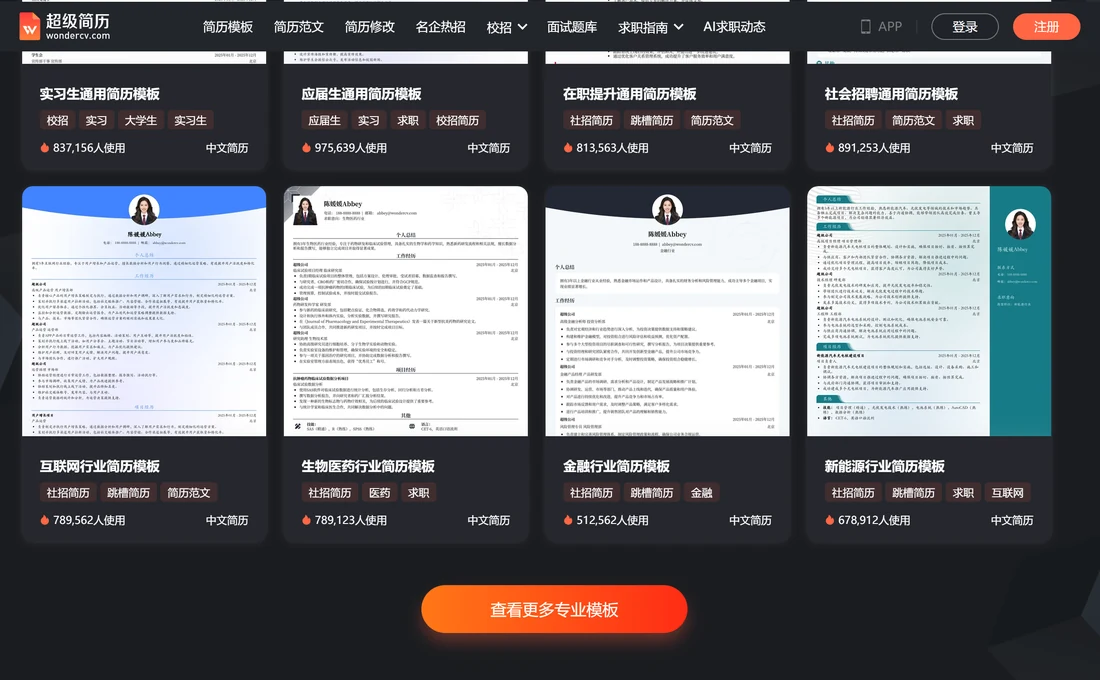Click the 登录 login button
The height and width of the screenshot is (680, 1100).
965,27
